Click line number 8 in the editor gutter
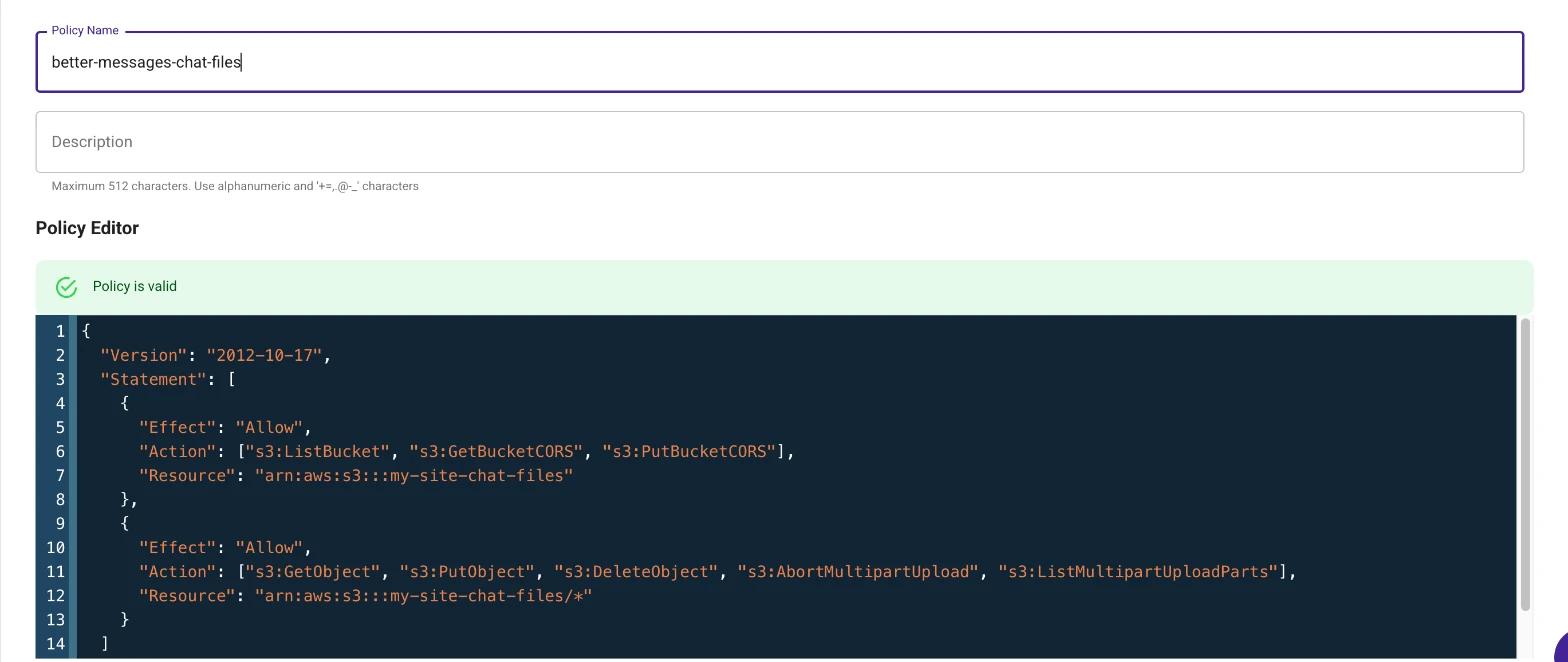Screen dimensions: 1568x662 60,499
